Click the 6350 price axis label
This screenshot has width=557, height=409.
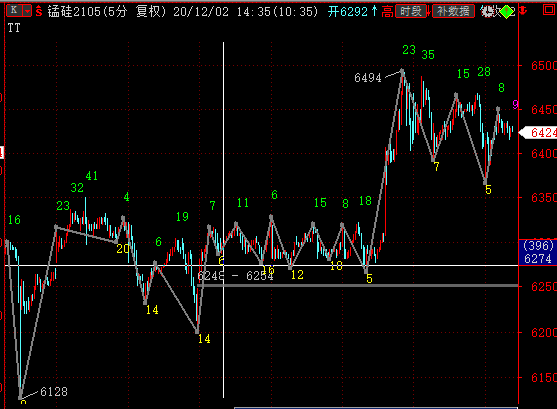(x=544, y=198)
